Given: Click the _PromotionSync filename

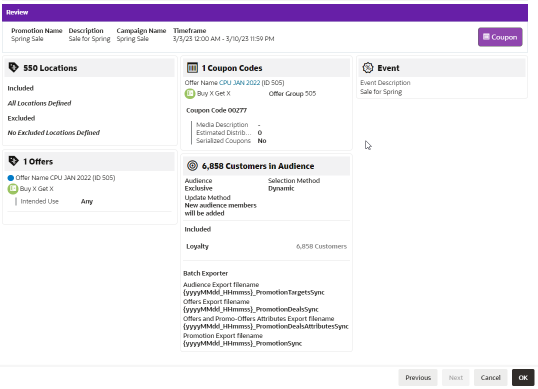Looking at the screenshot, I should [x=243, y=343].
